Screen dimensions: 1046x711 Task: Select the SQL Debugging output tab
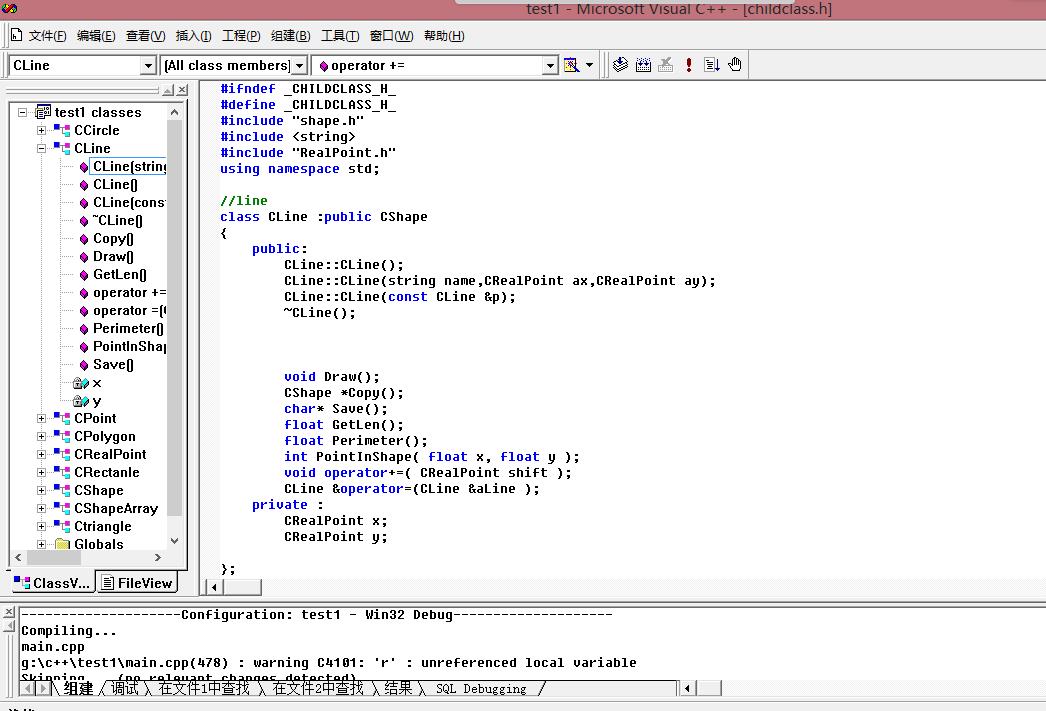tap(481, 688)
